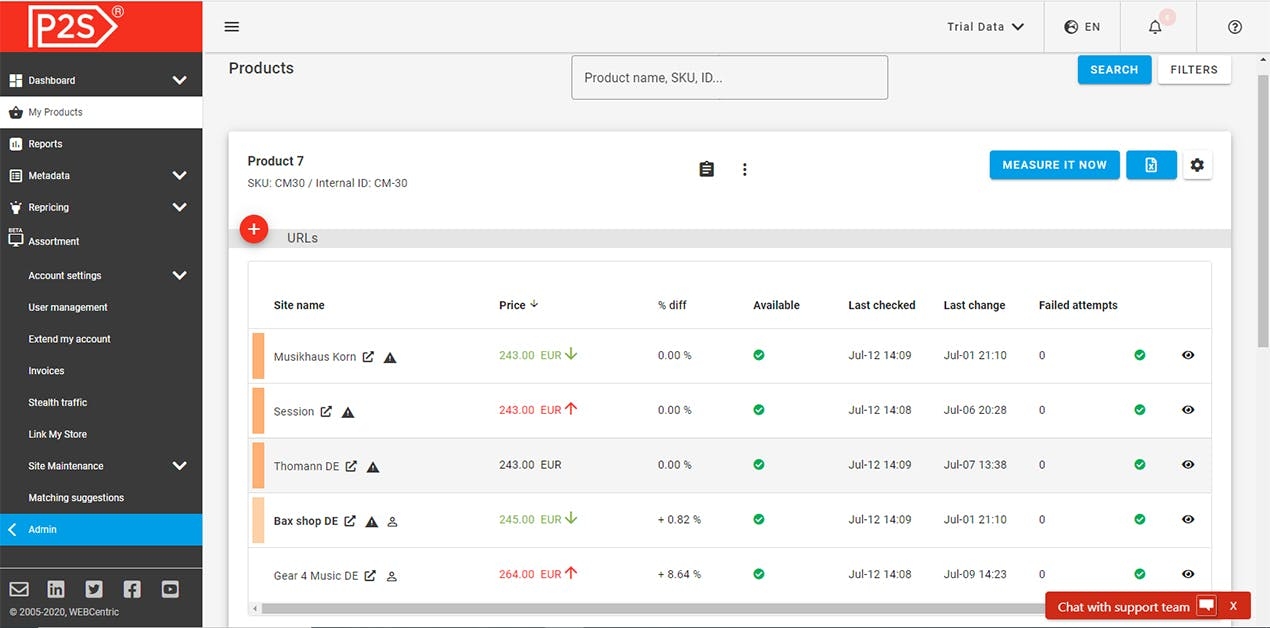Click the page vertical scrollbar
This screenshot has width=1270, height=628.
(x=1262, y=210)
